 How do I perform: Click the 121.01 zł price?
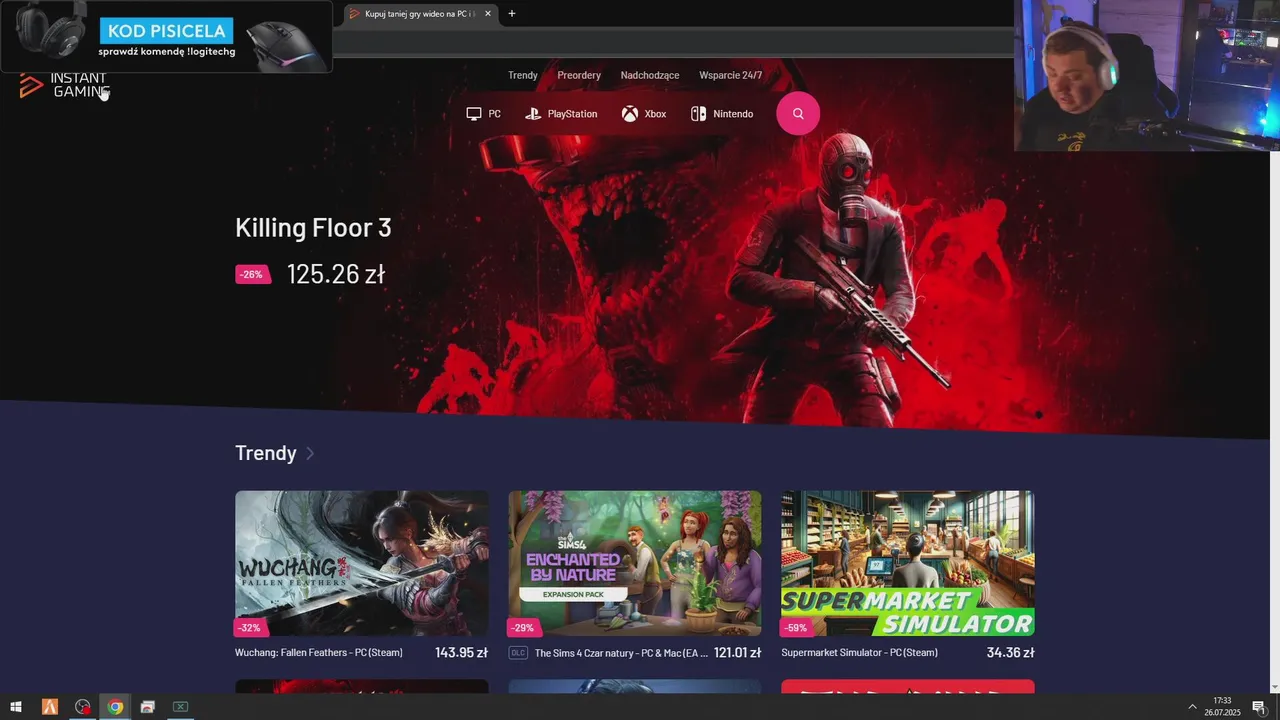(737, 653)
